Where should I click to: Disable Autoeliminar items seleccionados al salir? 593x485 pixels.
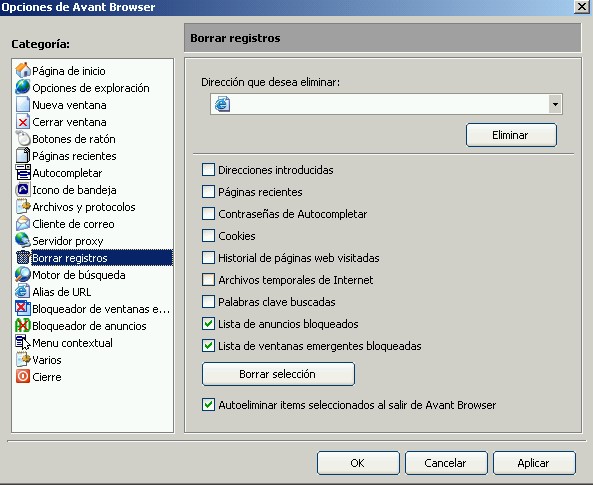[208, 405]
